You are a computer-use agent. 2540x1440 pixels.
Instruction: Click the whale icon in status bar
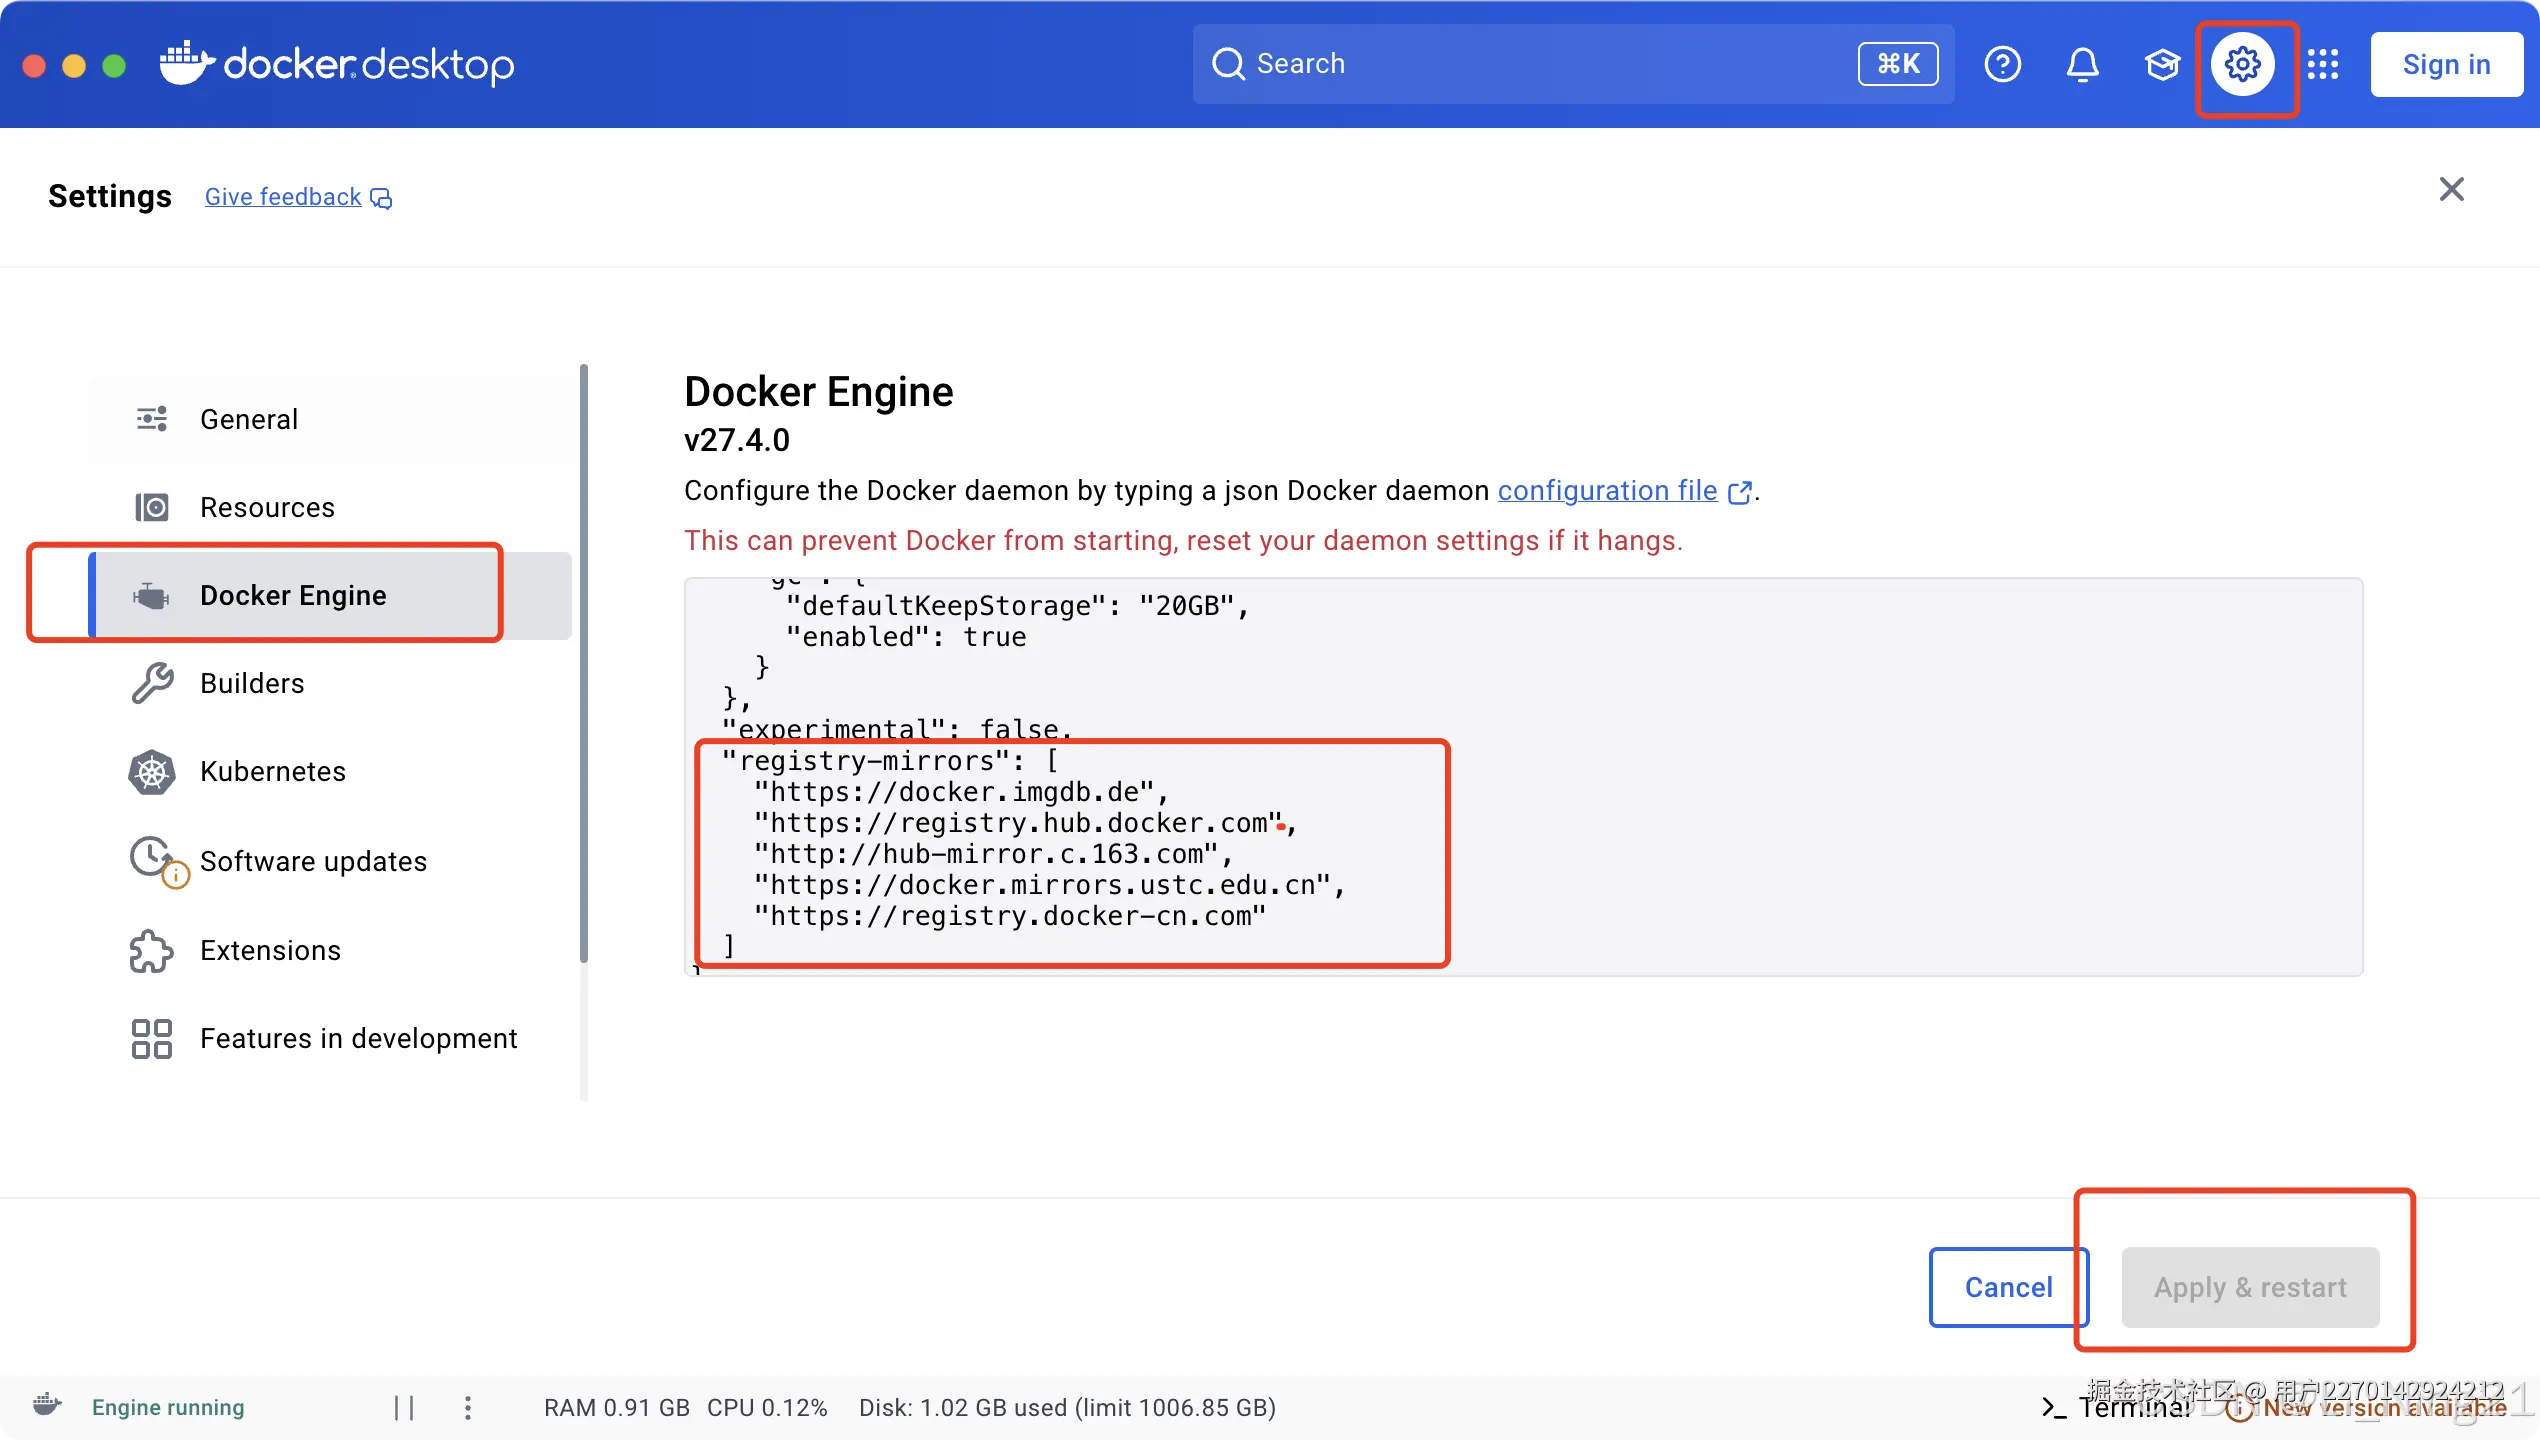click(x=47, y=1405)
